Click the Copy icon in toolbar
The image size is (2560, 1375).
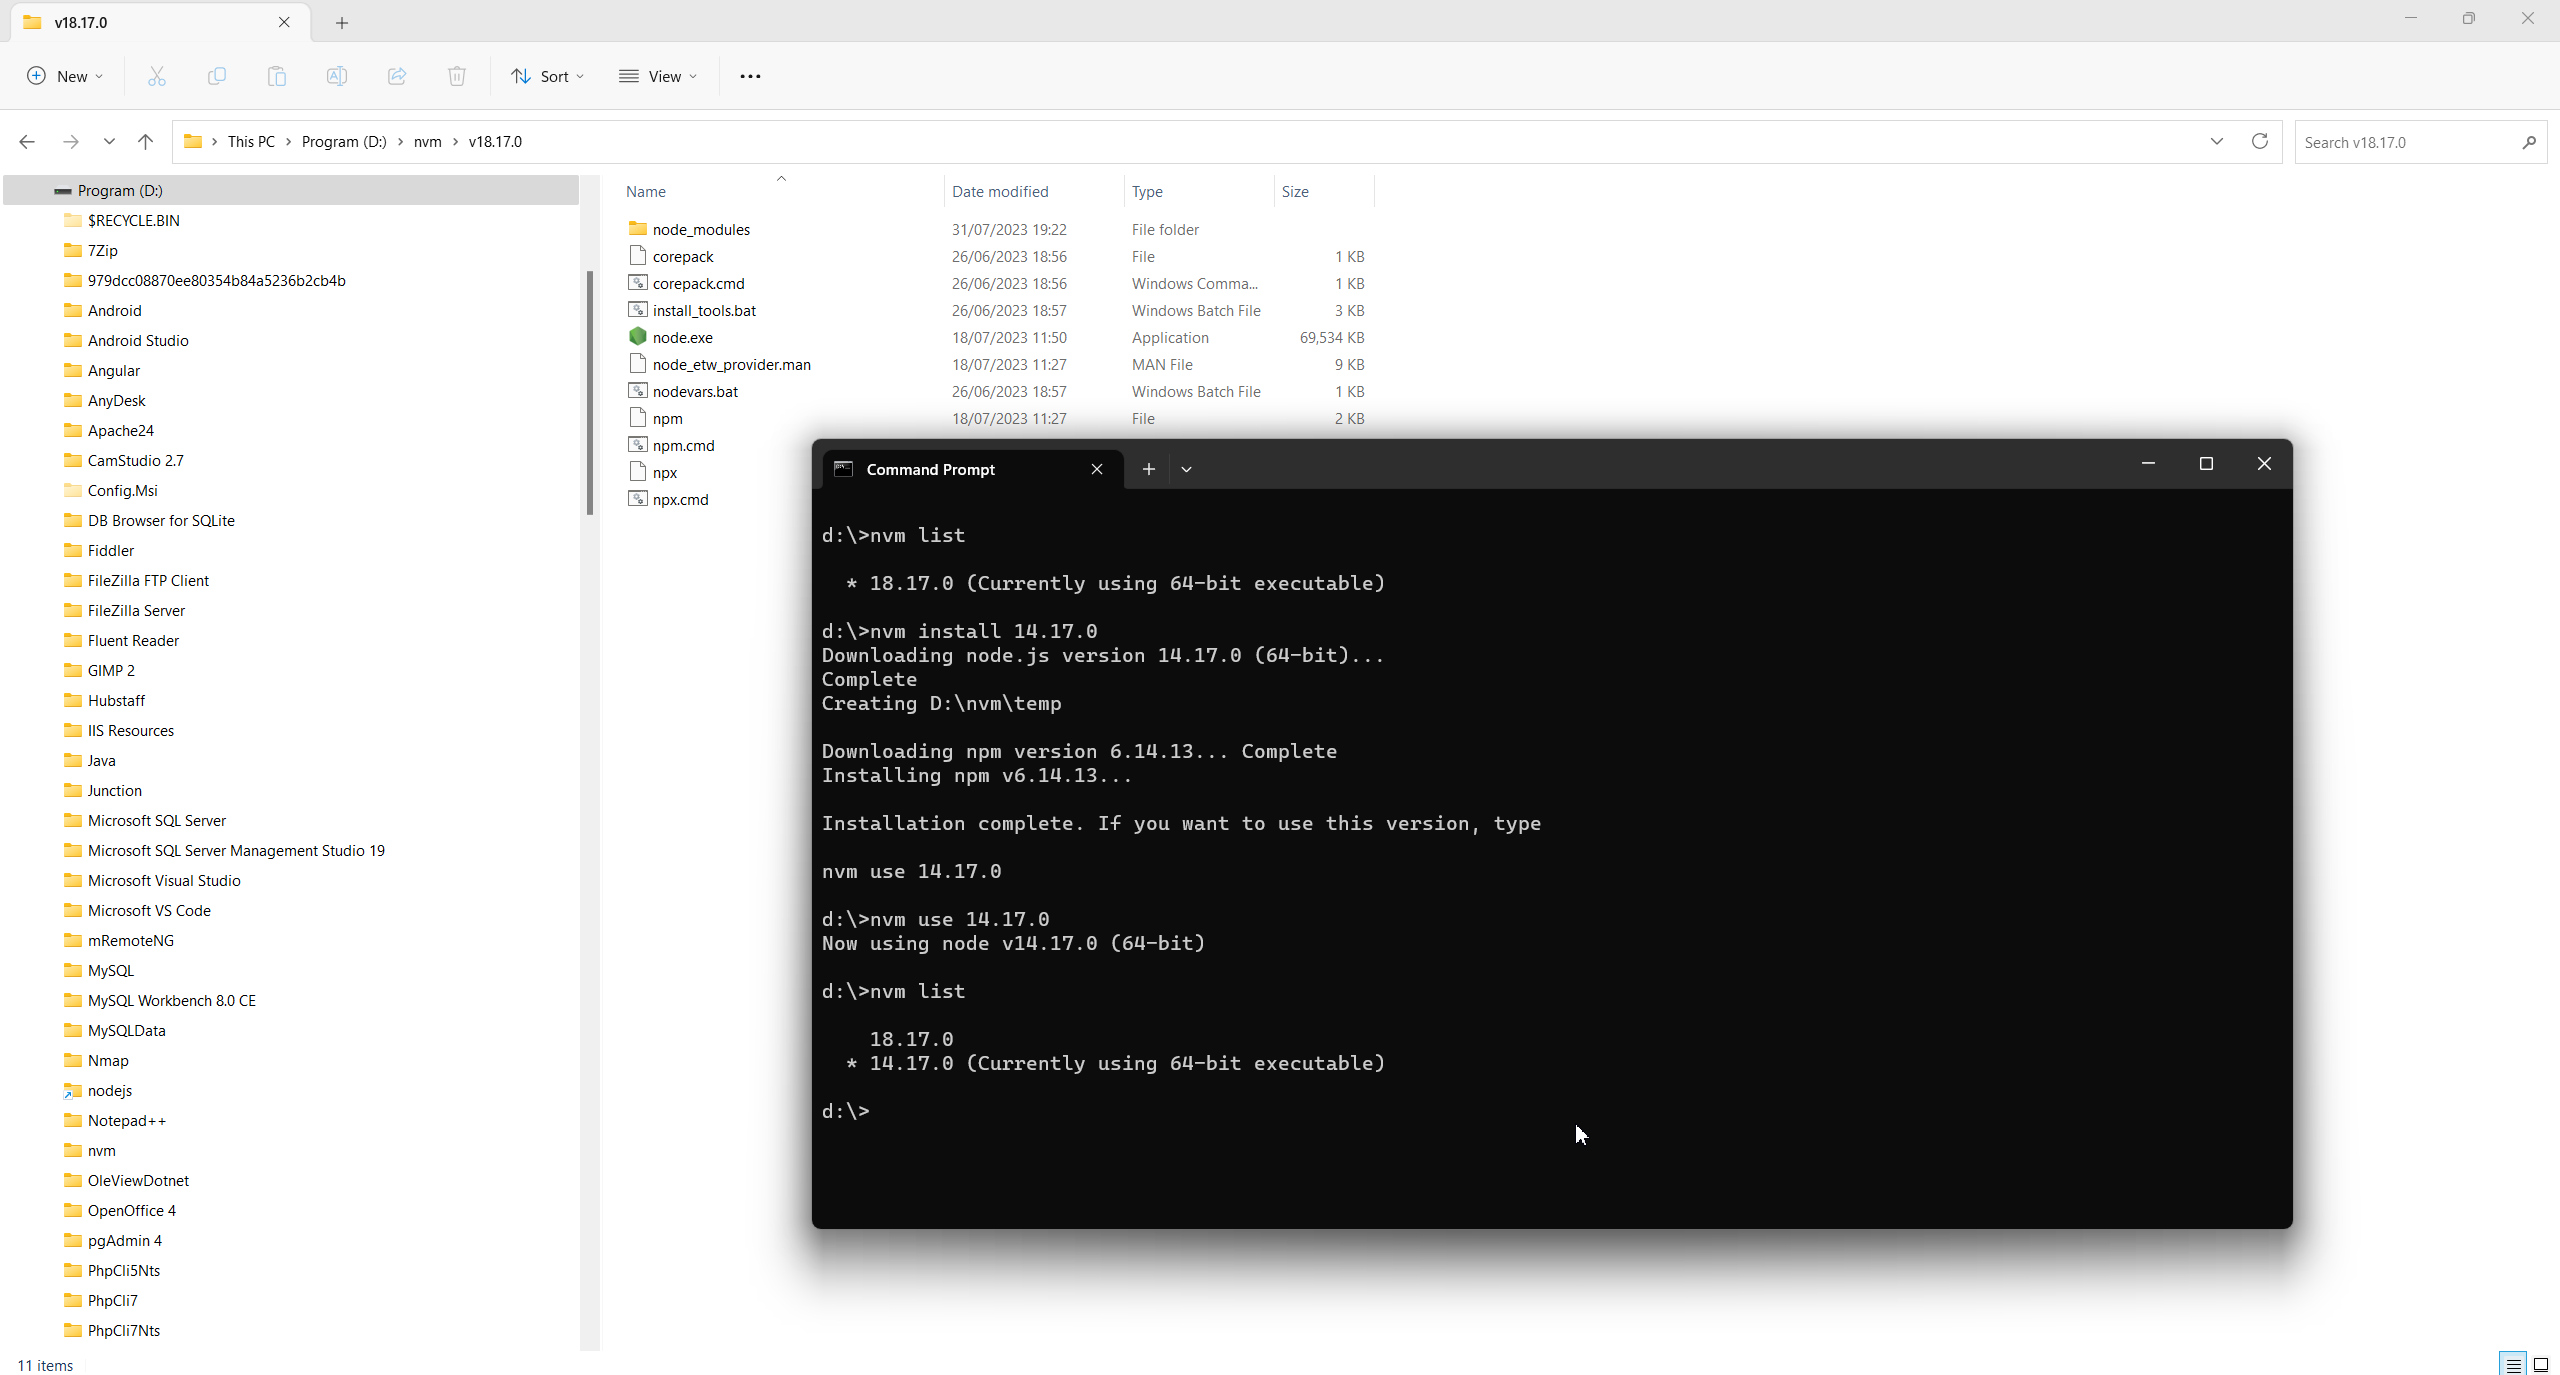pyautogui.click(x=217, y=76)
